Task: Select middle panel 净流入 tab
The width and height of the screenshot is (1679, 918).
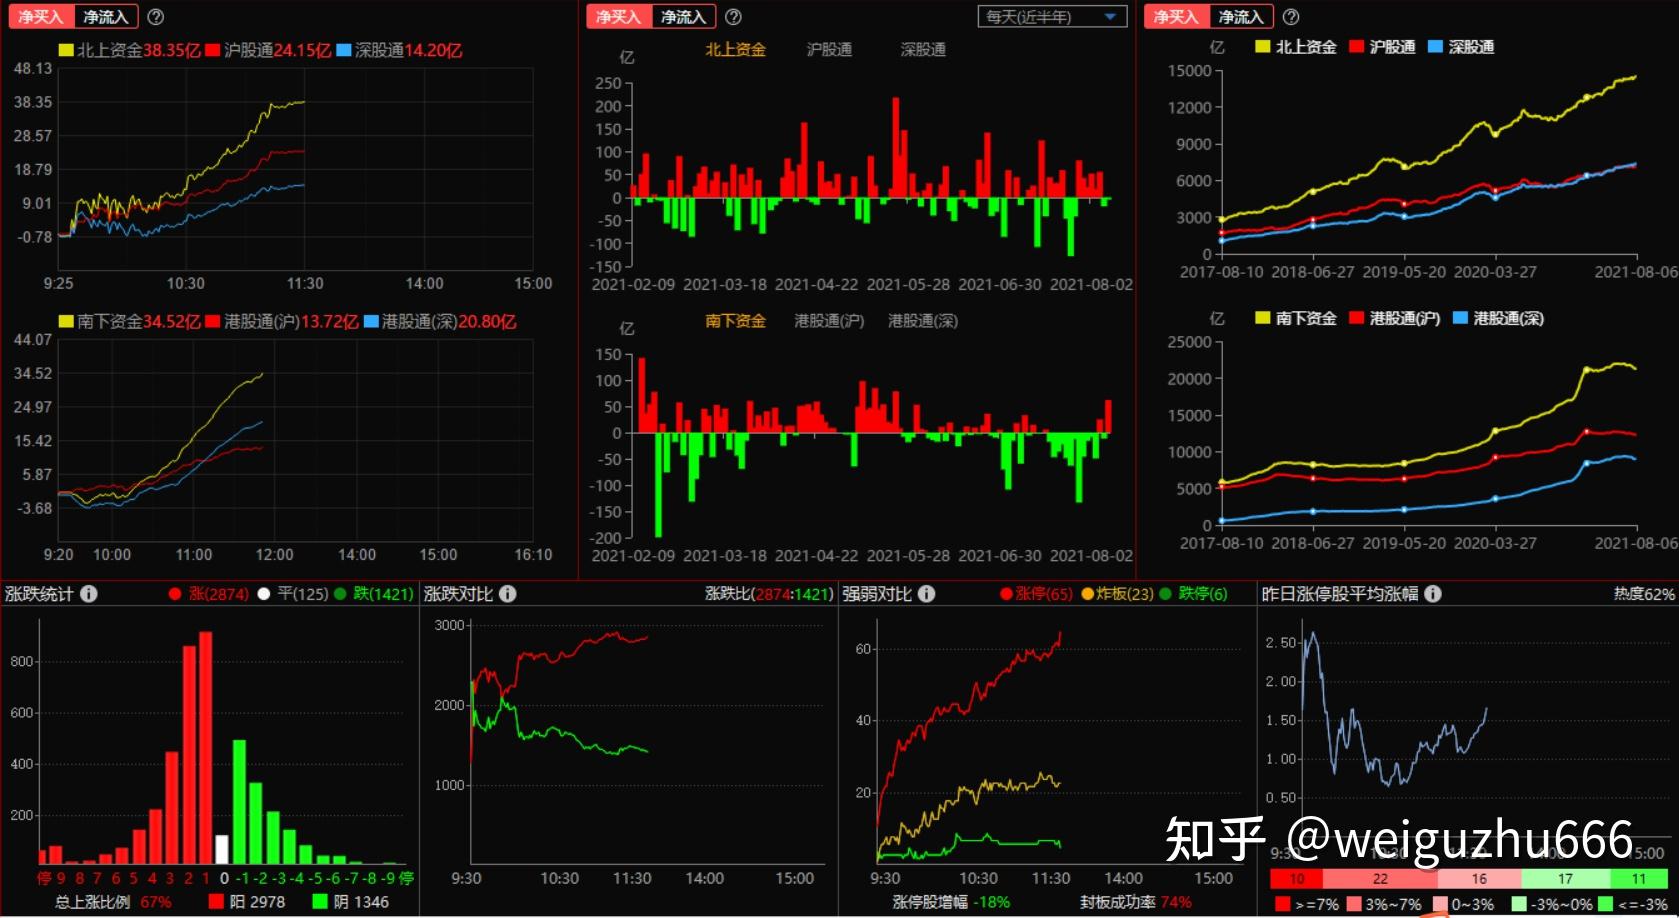Action: pos(684,17)
